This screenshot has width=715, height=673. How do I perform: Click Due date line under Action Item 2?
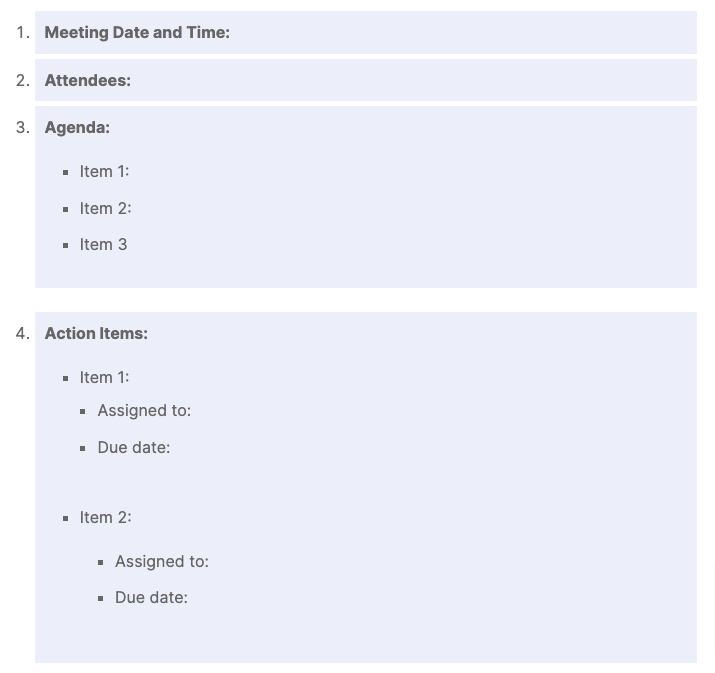pyautogui.click(x=151, y=597)
